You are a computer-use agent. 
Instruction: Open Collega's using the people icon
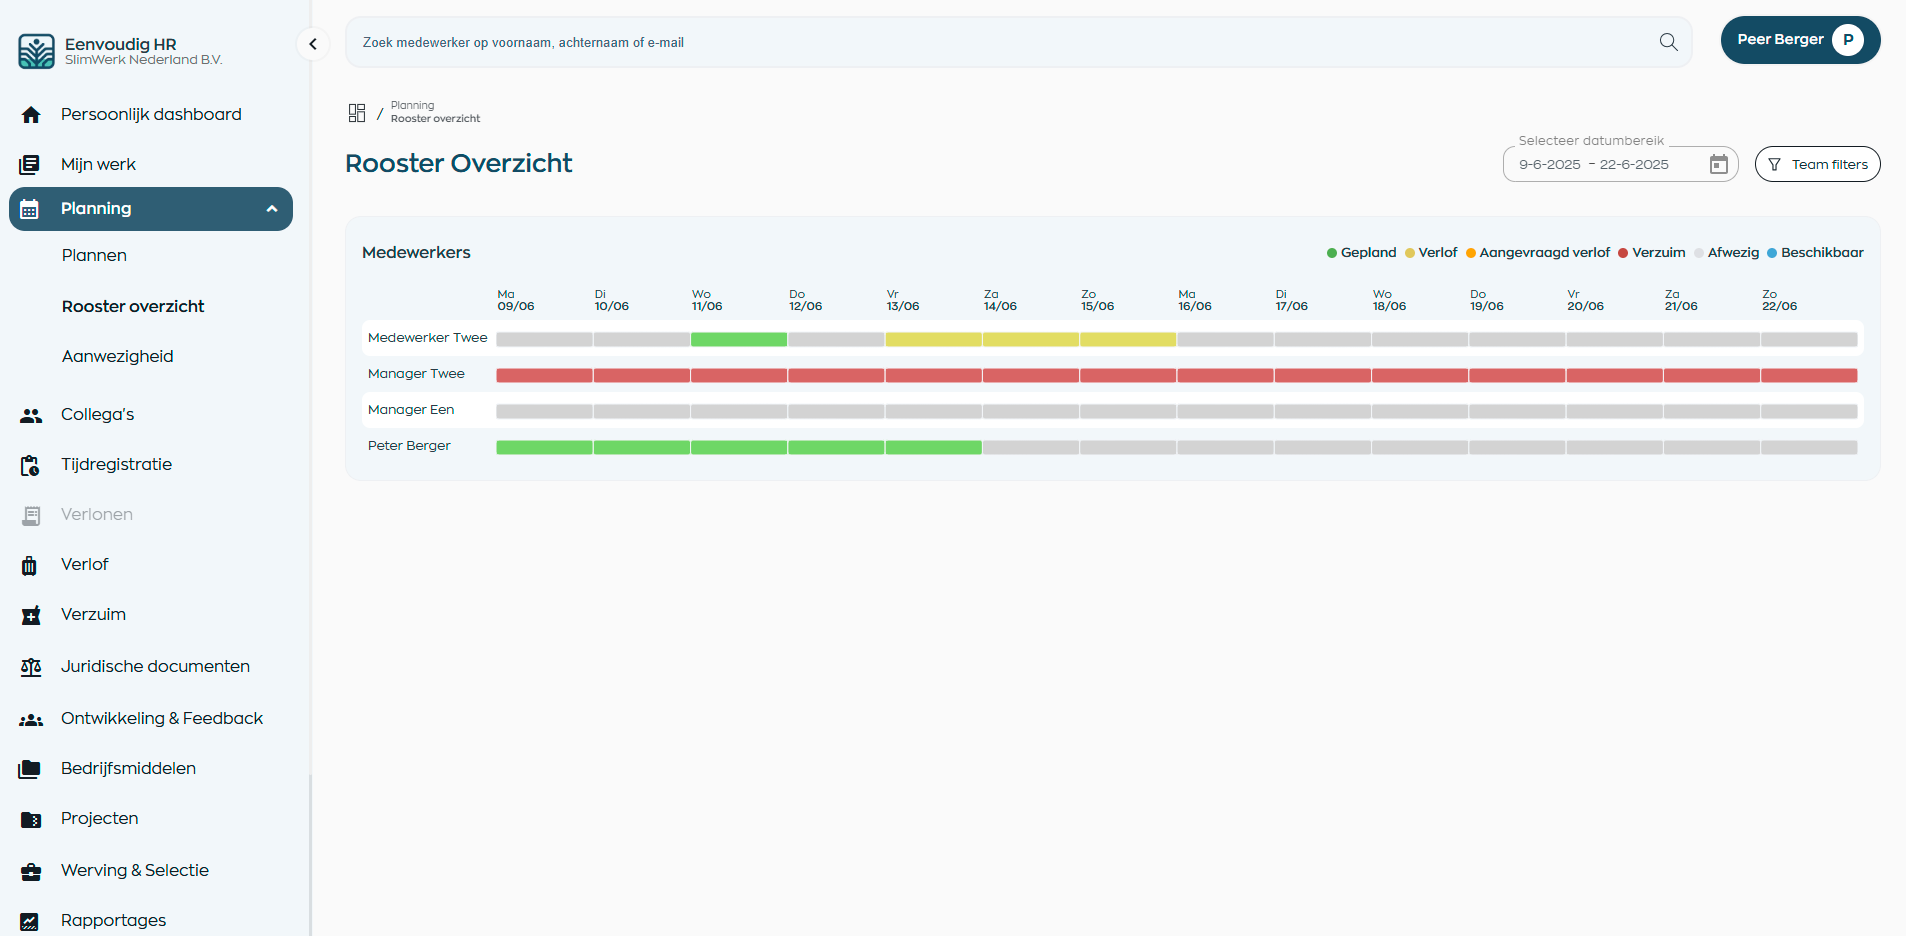pos(31,414)
